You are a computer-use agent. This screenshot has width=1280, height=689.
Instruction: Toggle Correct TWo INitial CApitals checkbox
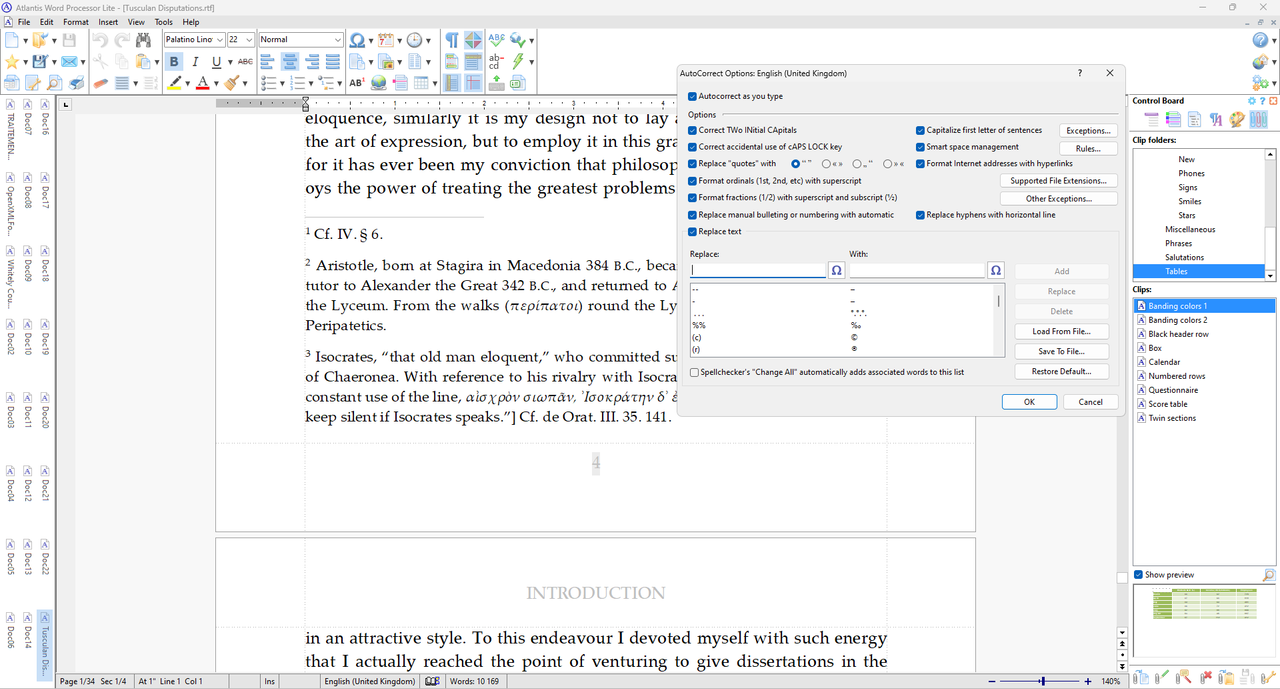coord(692,130)
